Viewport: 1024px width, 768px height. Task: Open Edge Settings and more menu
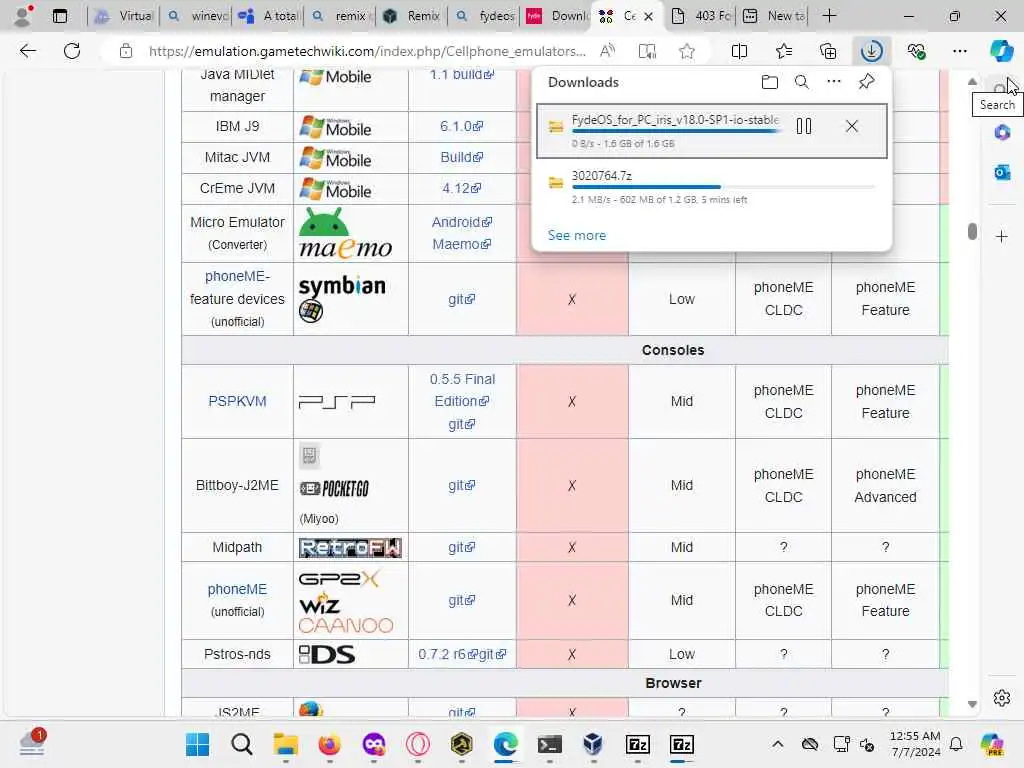coord(960,51)
